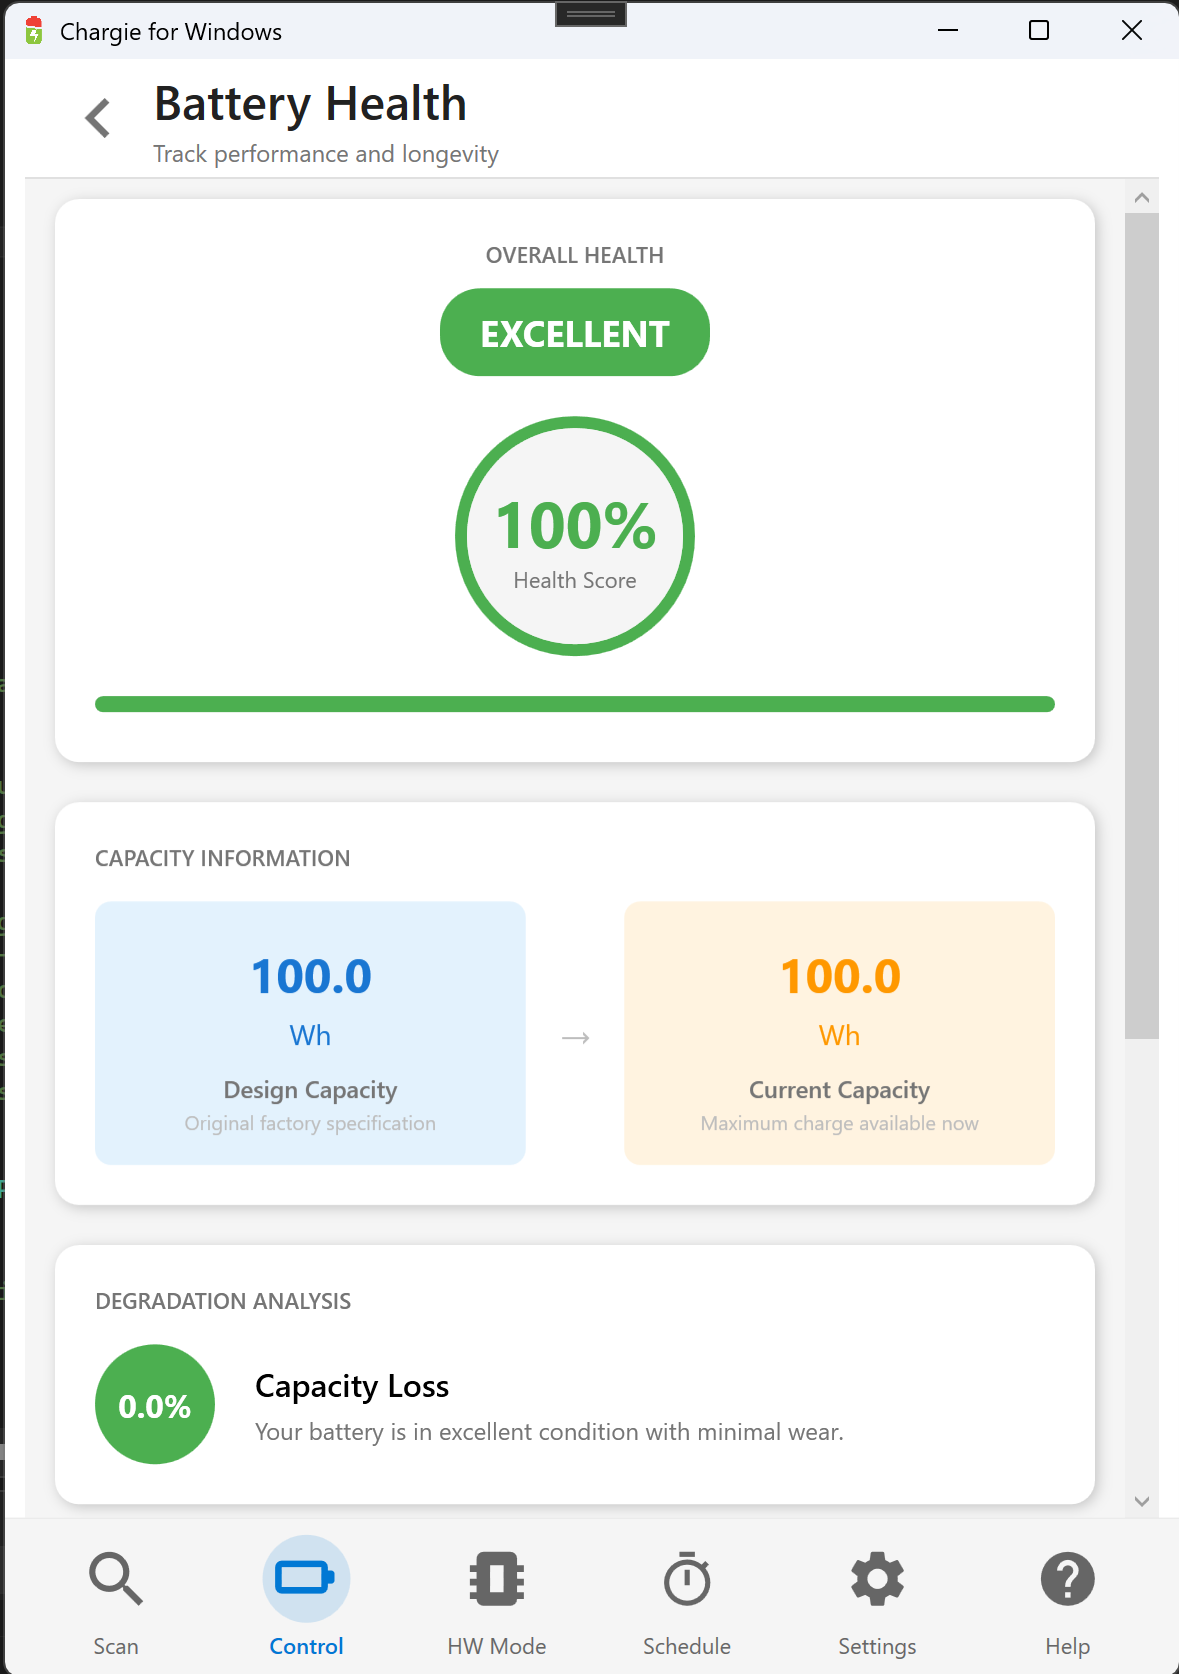1179x1674 pixels.
Task: Click the Chargie app logo icon
Action: pos(34,31)
